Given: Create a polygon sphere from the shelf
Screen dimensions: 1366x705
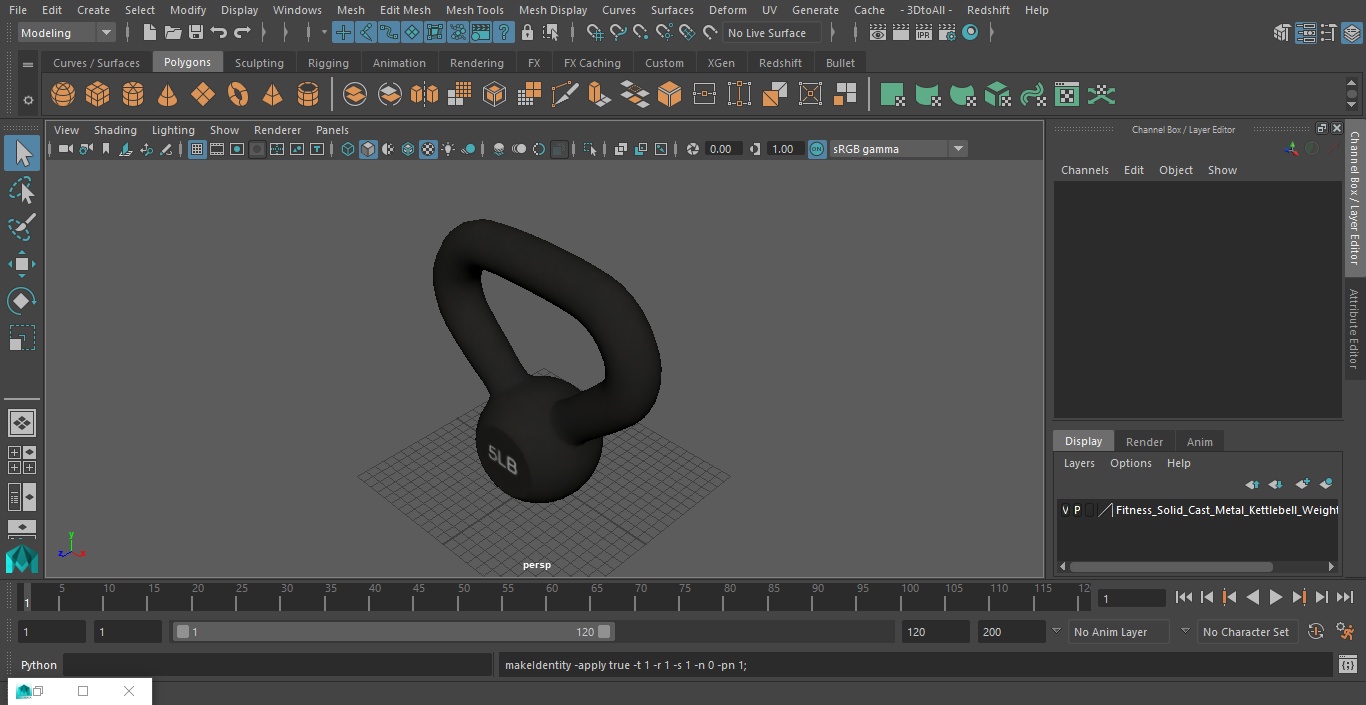Looking at the screenshot, I should (63, 95).
